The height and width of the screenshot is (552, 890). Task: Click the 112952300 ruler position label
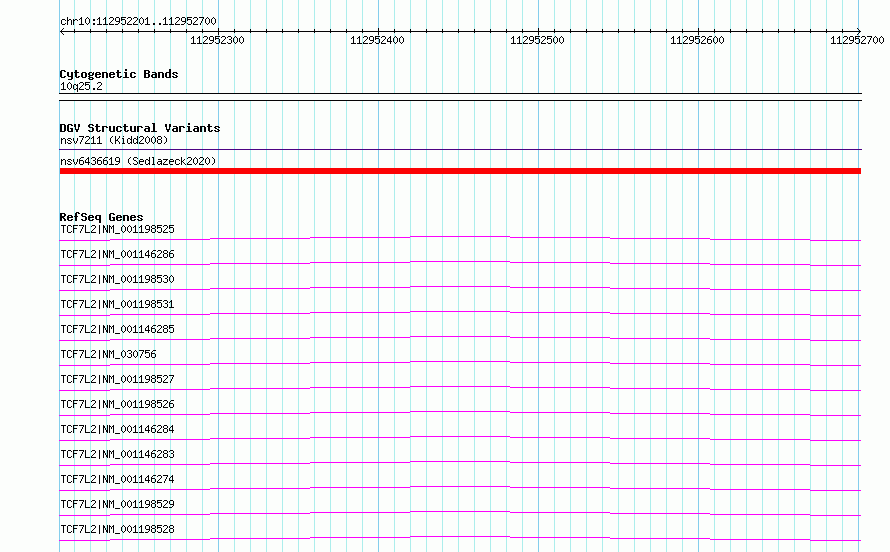pos(217,40)
